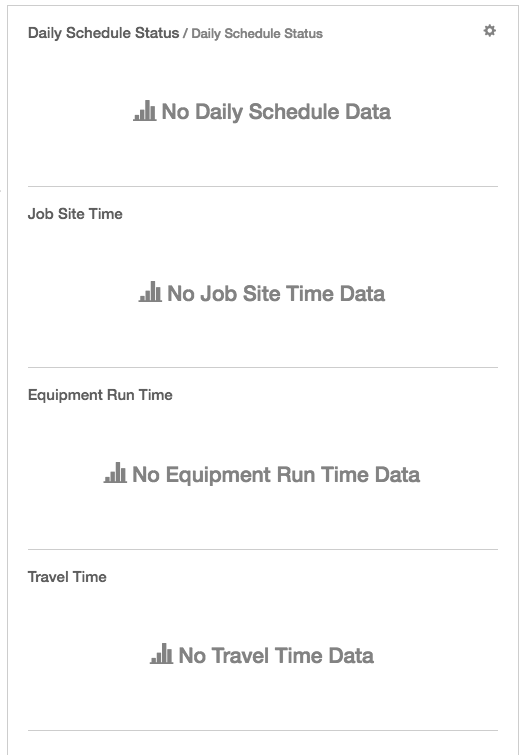Click the divider line above Job Site Time
Screen dimensions: 526x755
[263, 186]
